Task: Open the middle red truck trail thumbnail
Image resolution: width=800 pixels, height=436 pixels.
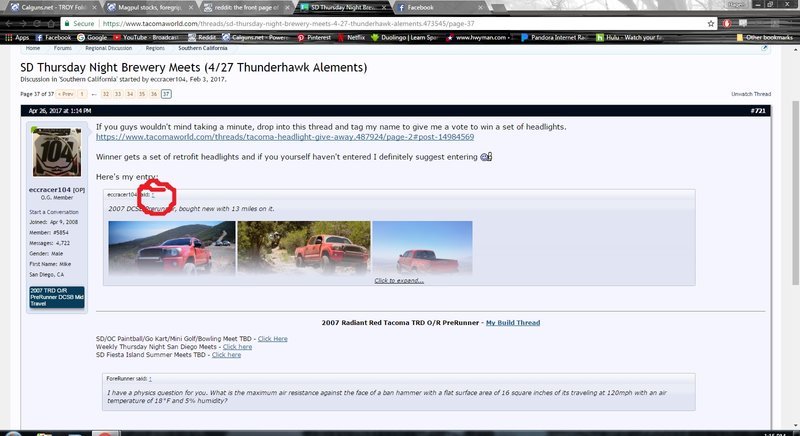Action: [304, 248]
